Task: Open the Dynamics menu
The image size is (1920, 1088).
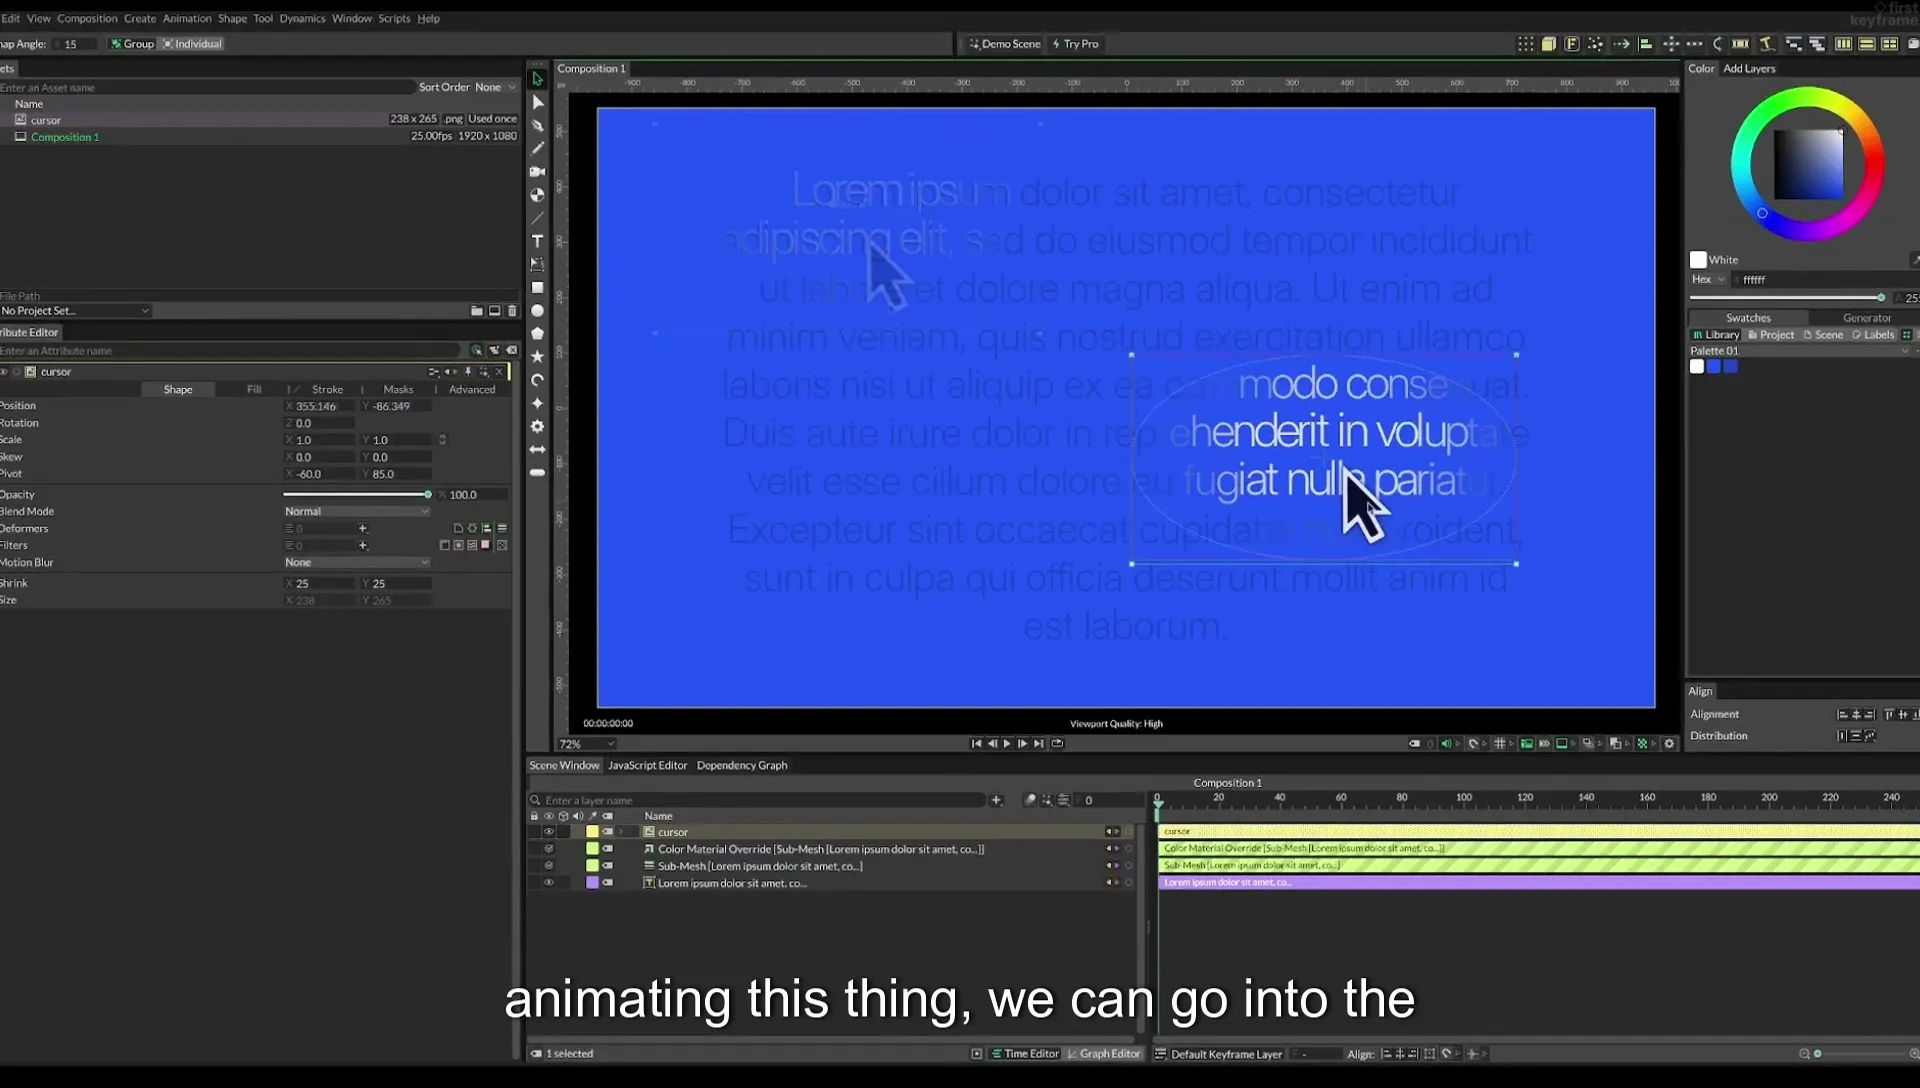Action: pyautogui.click(x=302, y=18)
